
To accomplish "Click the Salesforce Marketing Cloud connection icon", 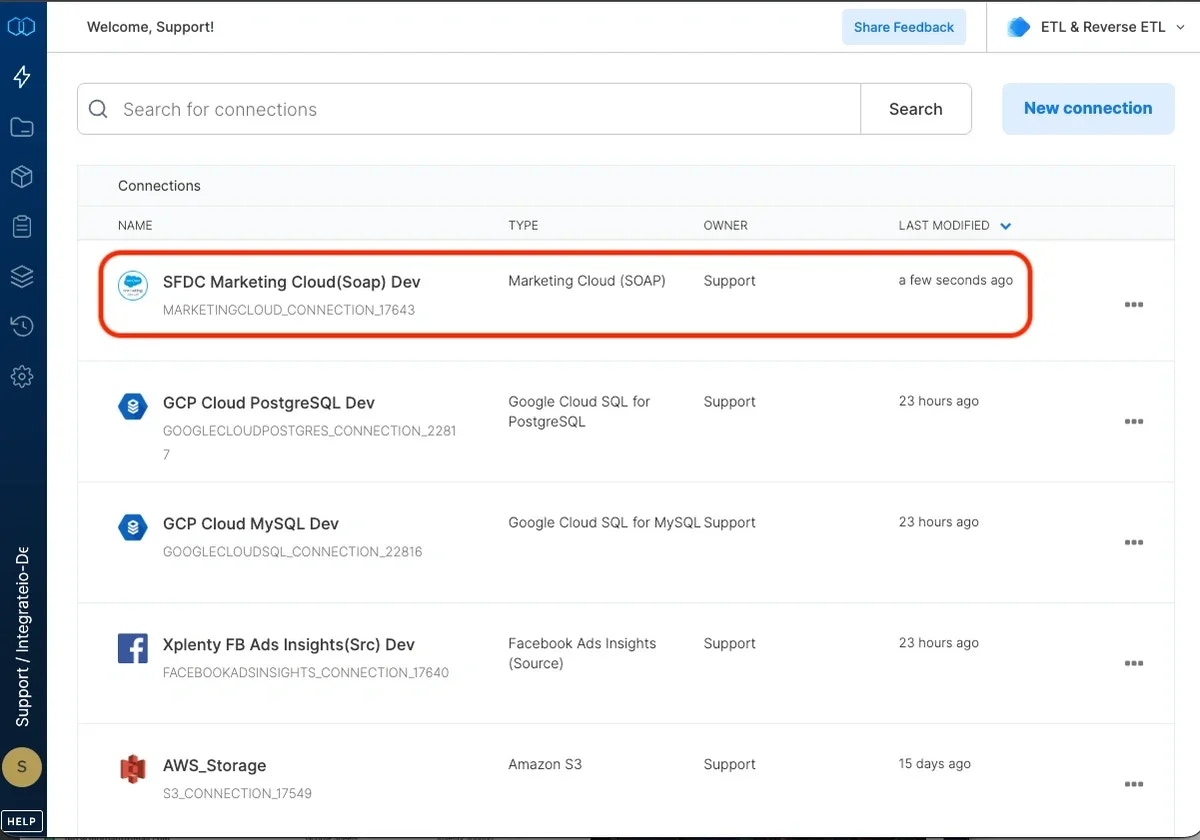I will tap(133, 286).
